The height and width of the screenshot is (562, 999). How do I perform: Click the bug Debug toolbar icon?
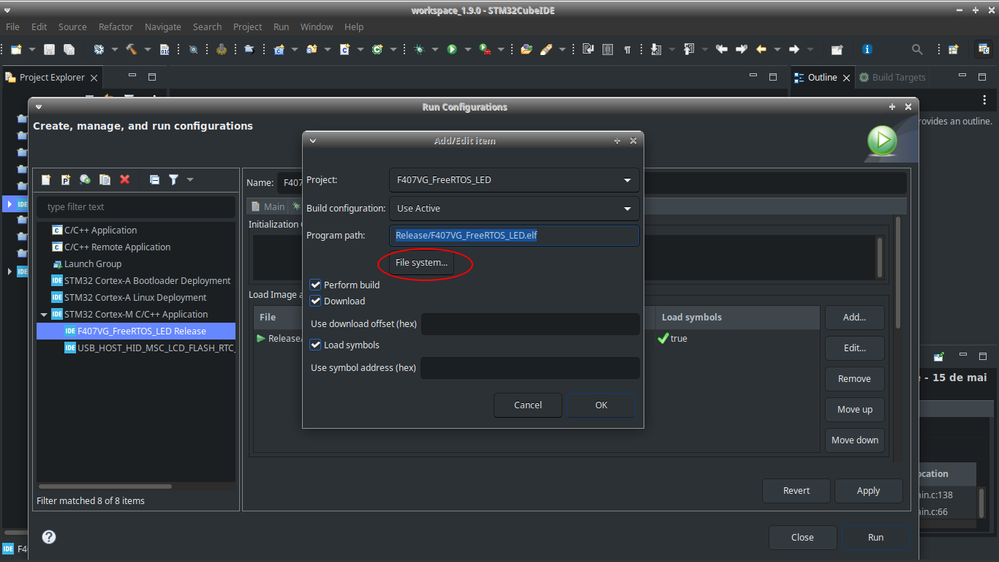pyautogui.click(x=419, y=50)
